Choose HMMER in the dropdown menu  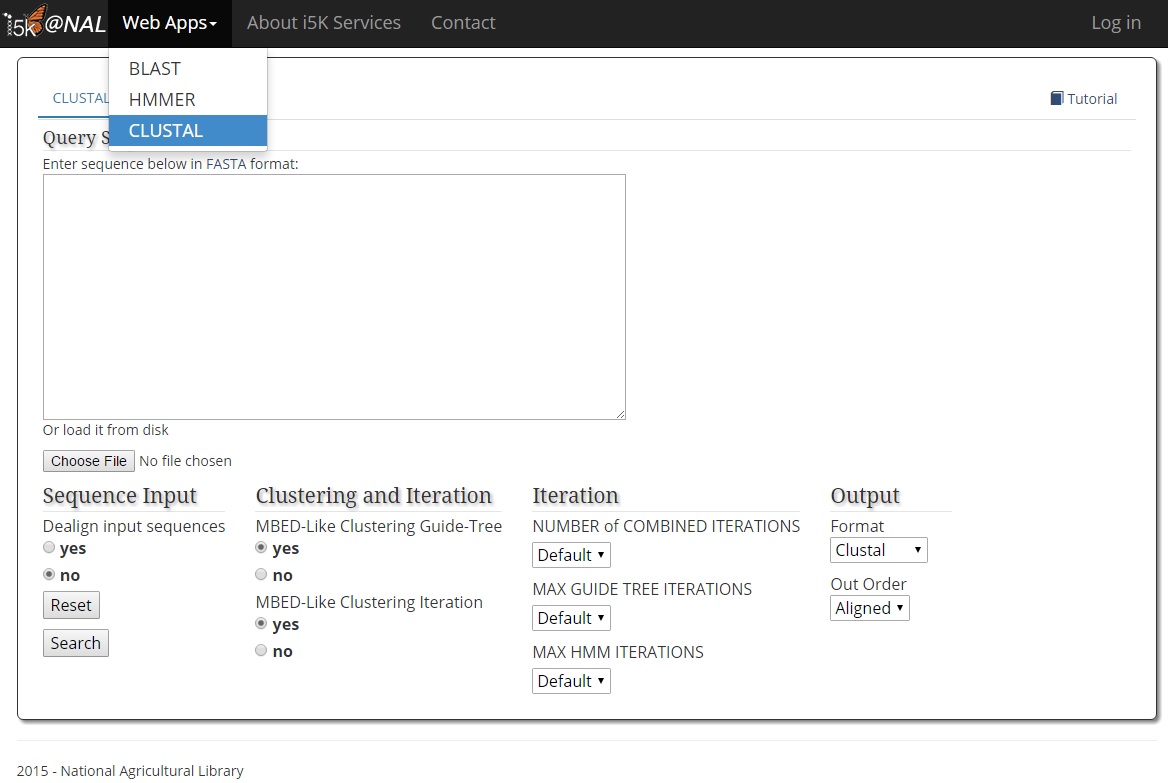point(162,100)
